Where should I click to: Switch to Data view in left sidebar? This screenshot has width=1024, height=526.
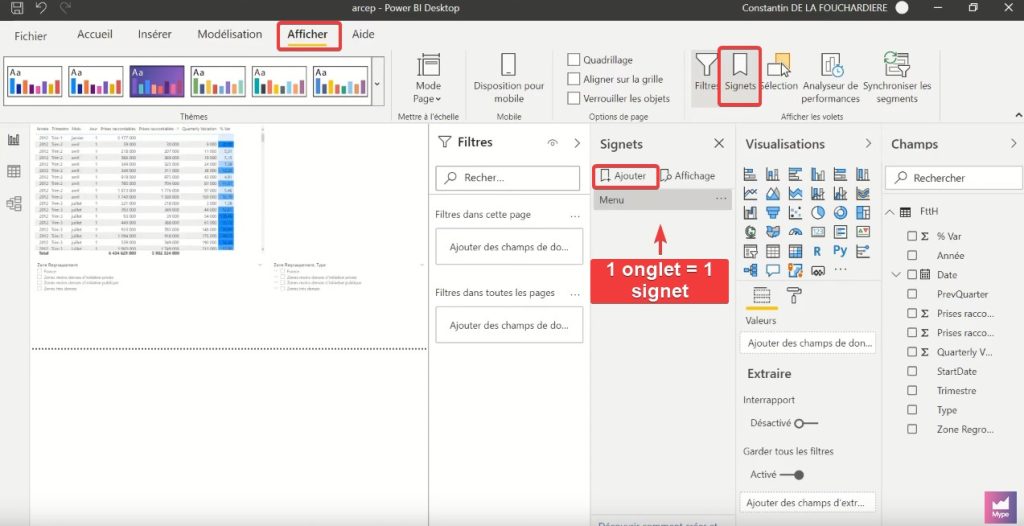[14, 172]
